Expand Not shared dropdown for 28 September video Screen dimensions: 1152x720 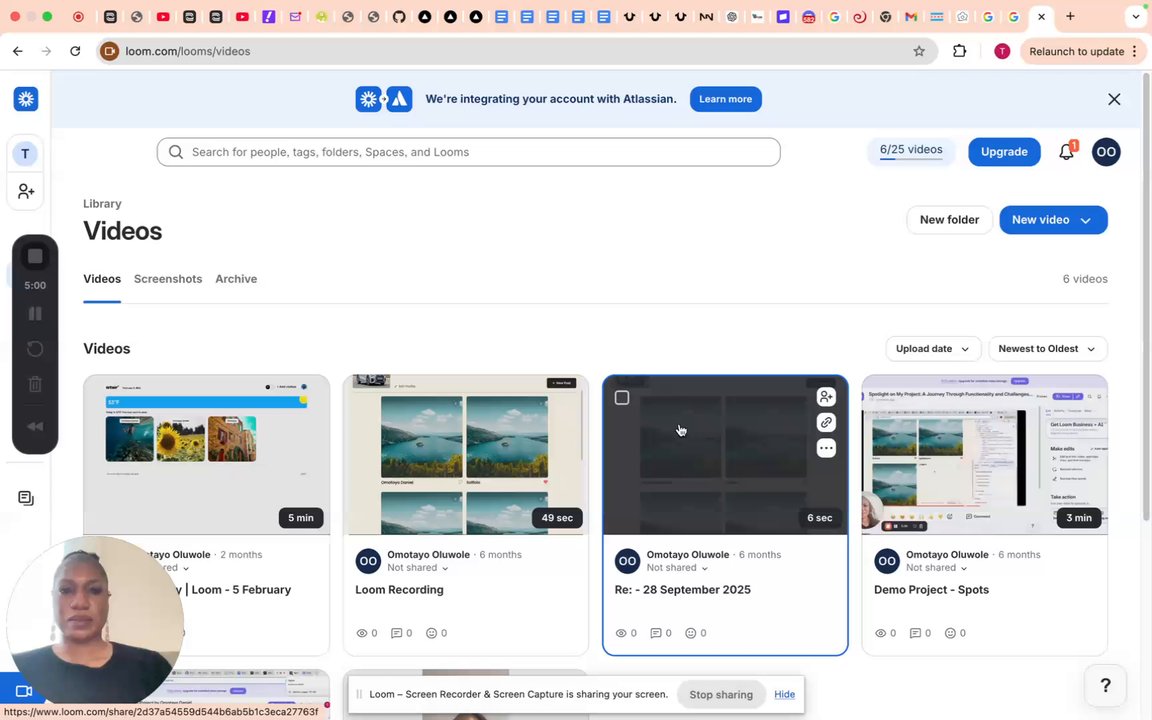tap(677, 568)
